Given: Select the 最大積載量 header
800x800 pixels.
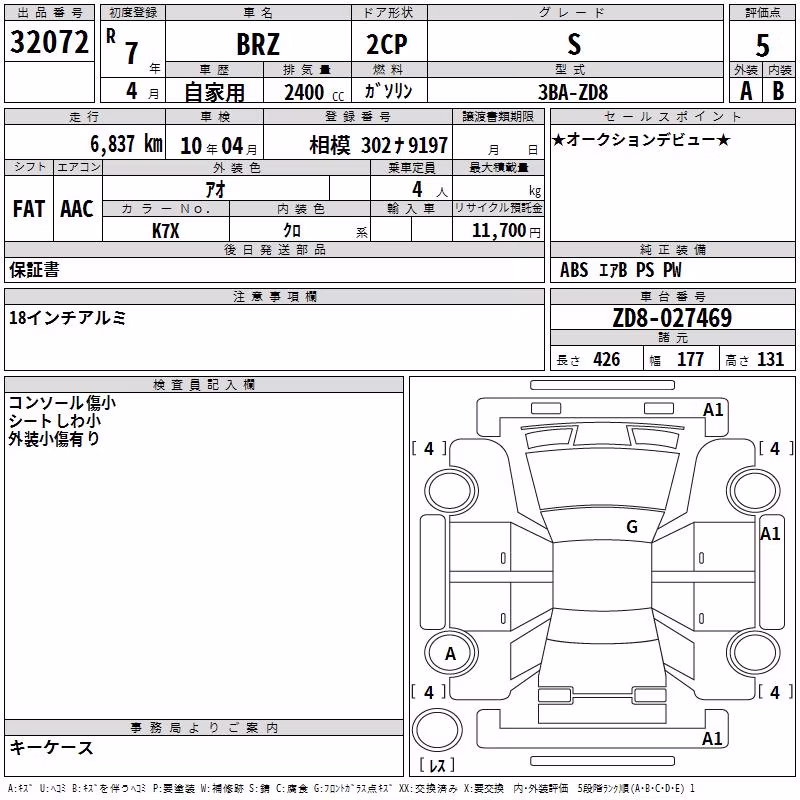Looking at the screenshot, I should (x=498, y=167).
